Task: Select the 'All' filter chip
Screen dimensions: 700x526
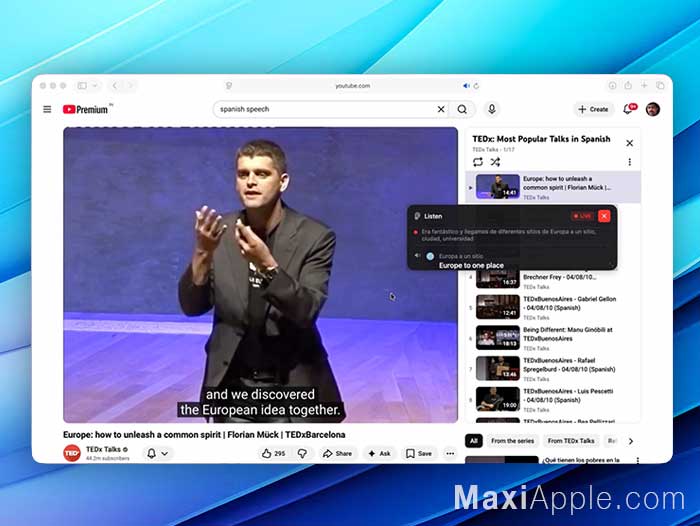Action: [x=474, y=441]
